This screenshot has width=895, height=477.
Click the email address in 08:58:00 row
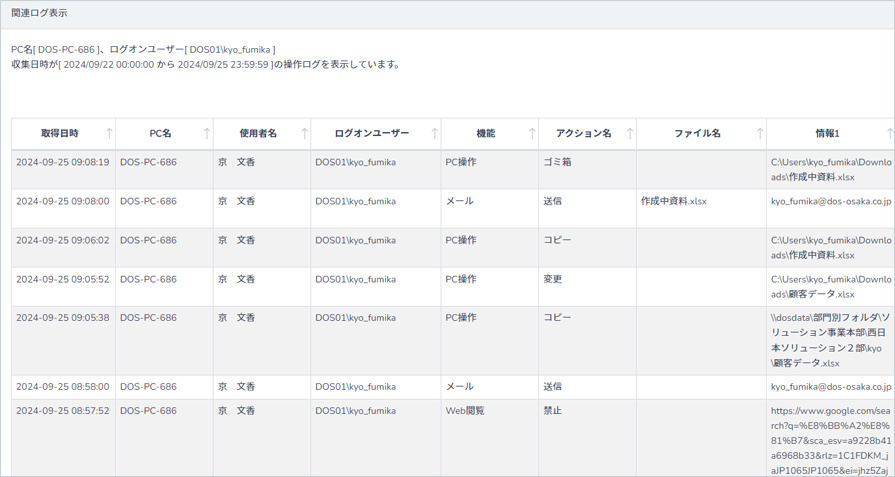point(831,387)
